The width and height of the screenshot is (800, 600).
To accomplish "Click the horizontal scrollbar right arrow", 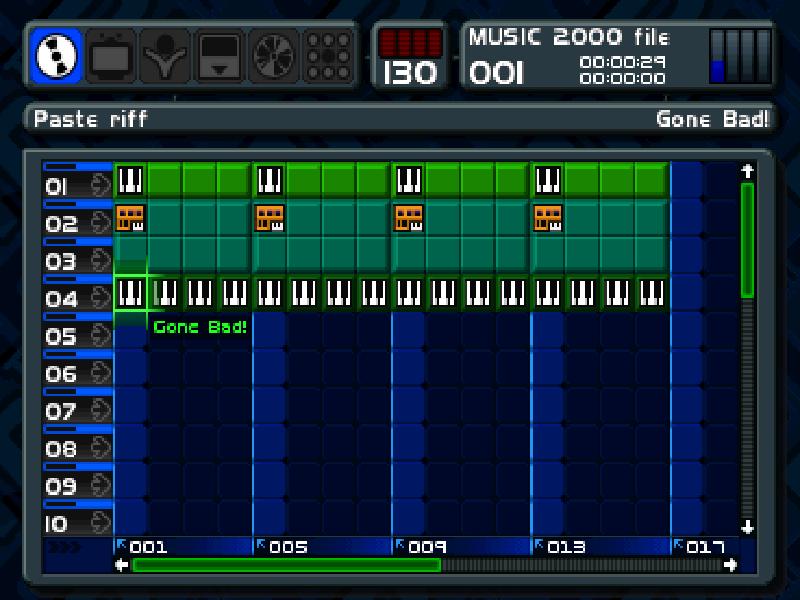I will pyautogui.click(x=730, y=565).
